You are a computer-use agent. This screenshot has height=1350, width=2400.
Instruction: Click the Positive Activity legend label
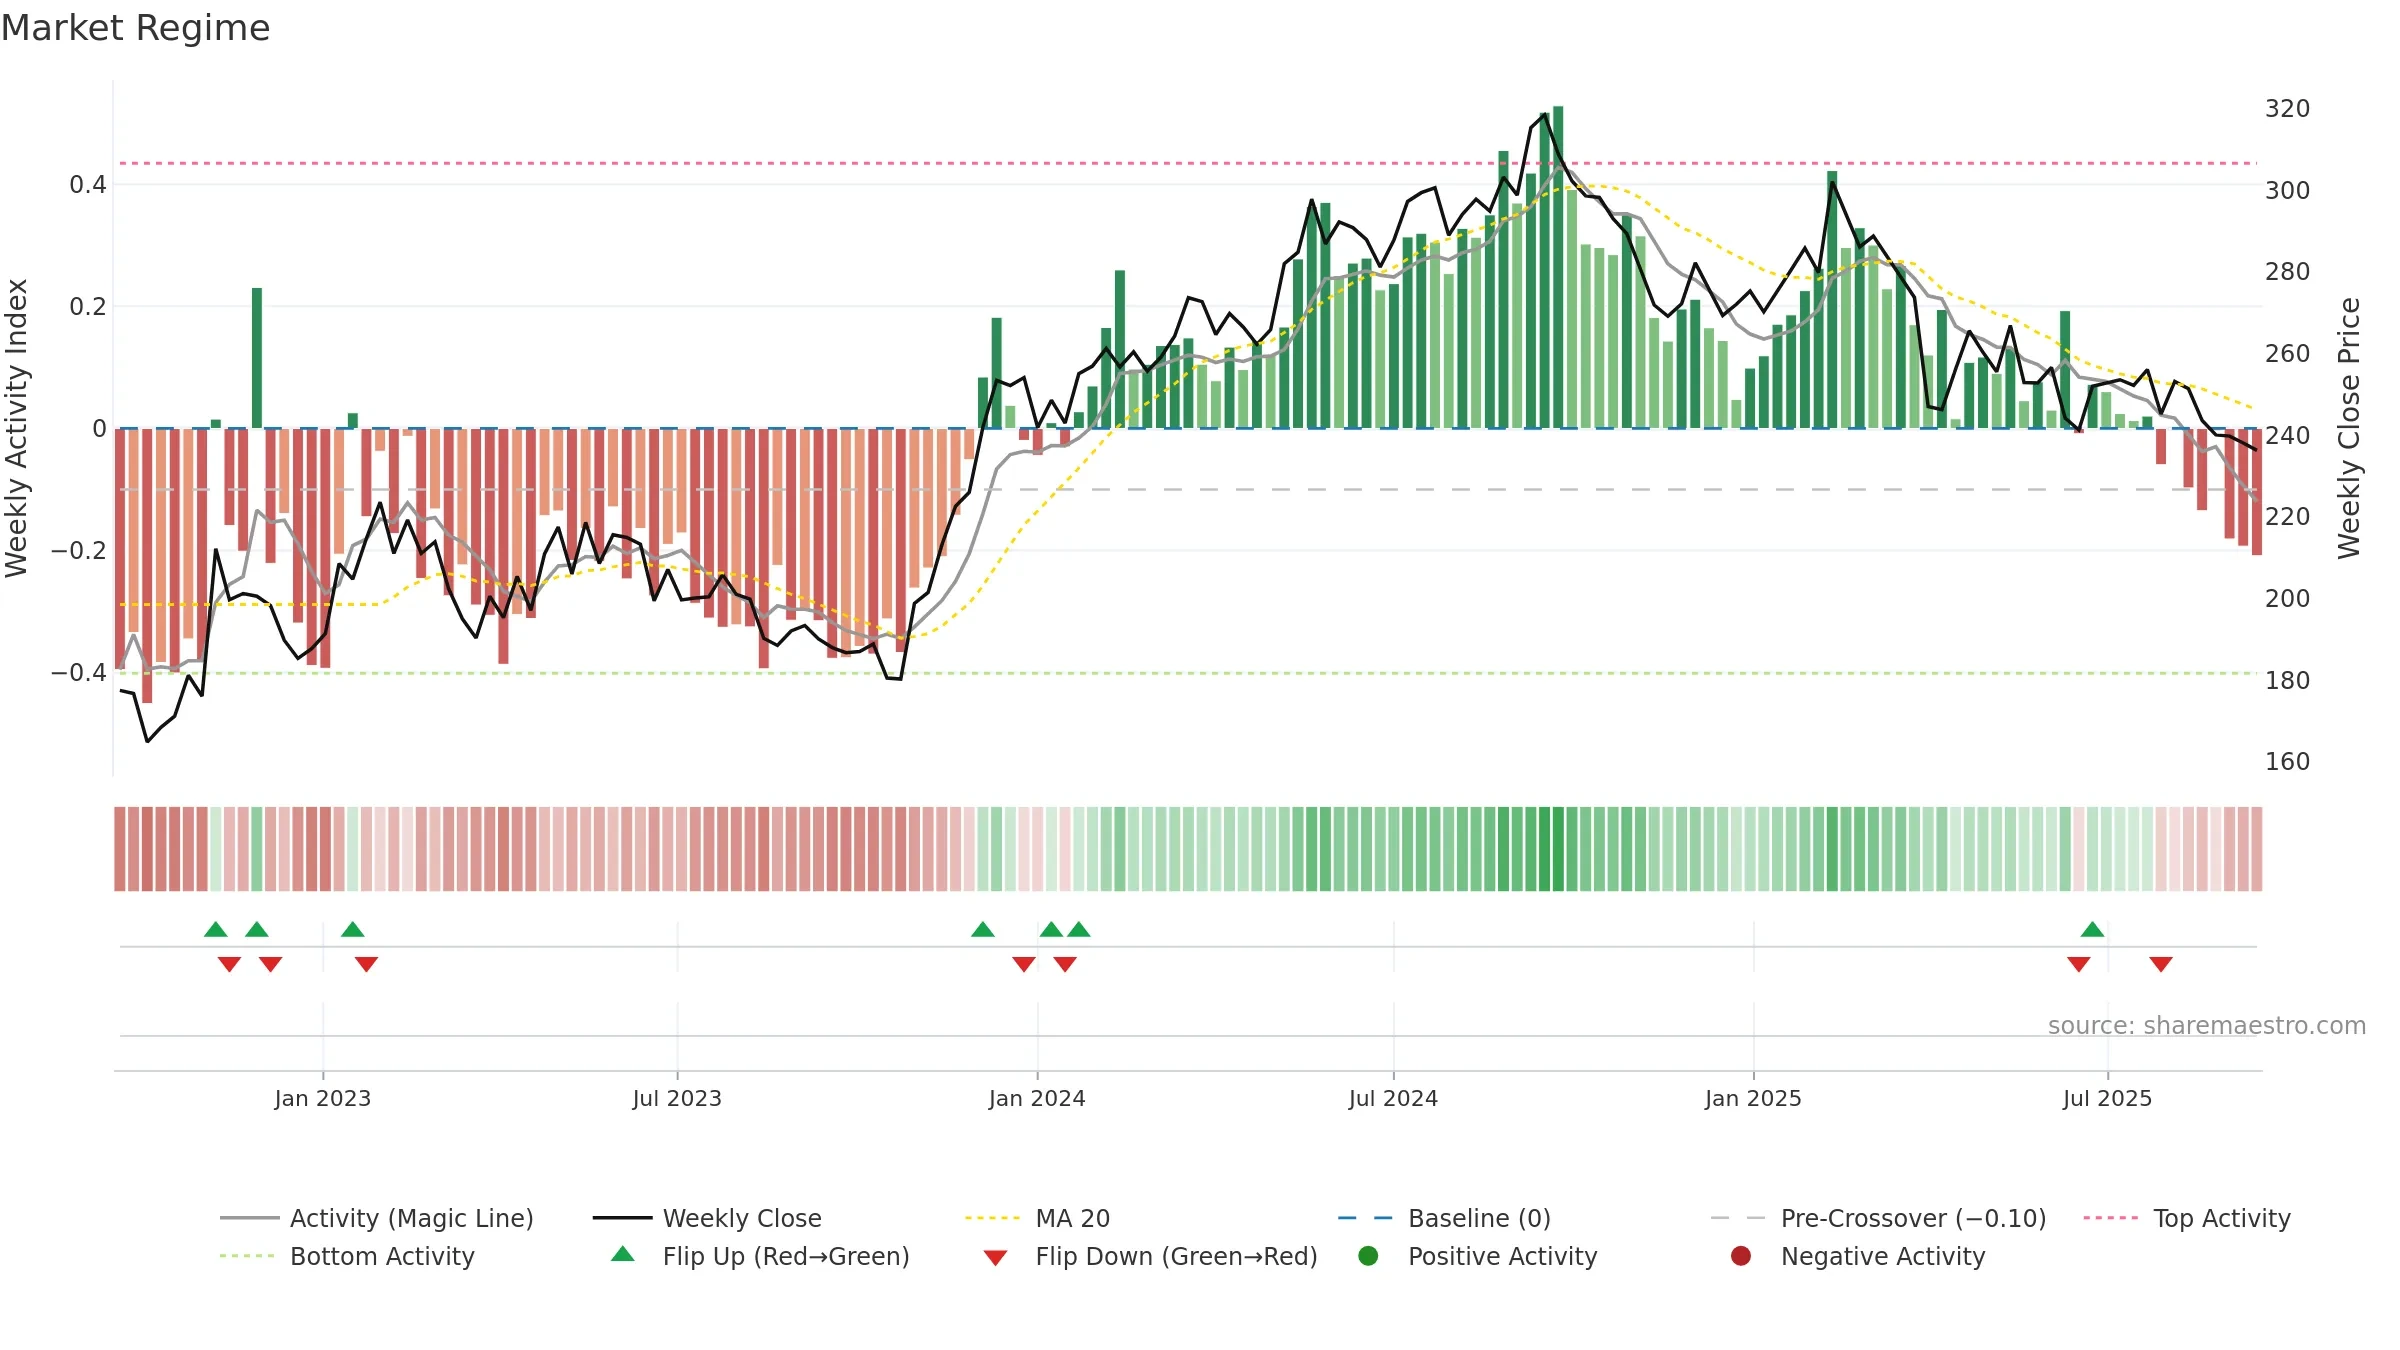1502,1256
